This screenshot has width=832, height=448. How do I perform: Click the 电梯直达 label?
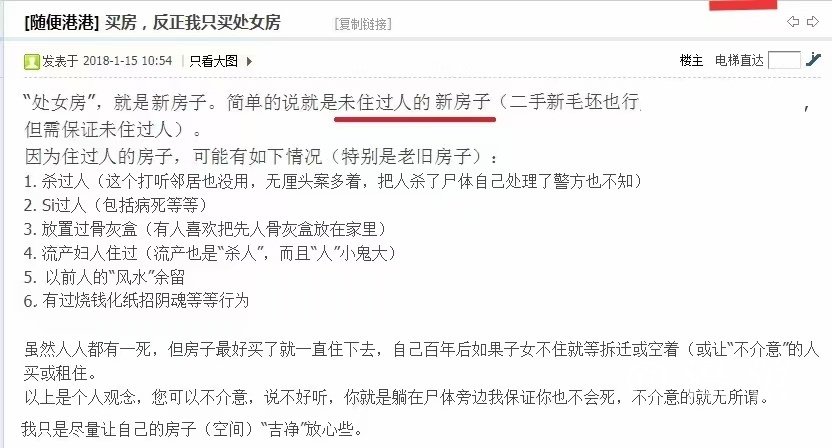click(x=739, y=61)
